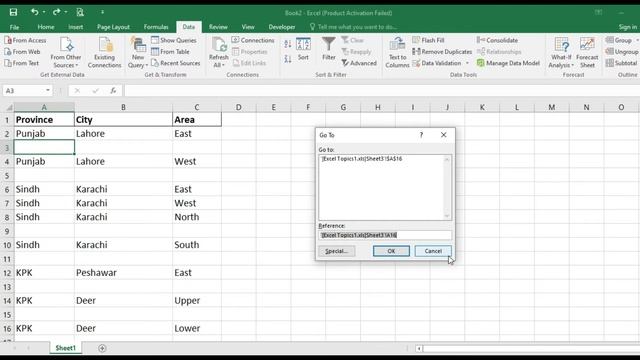Click the Peshawar cell
The image size is (640, 360).
123,273
